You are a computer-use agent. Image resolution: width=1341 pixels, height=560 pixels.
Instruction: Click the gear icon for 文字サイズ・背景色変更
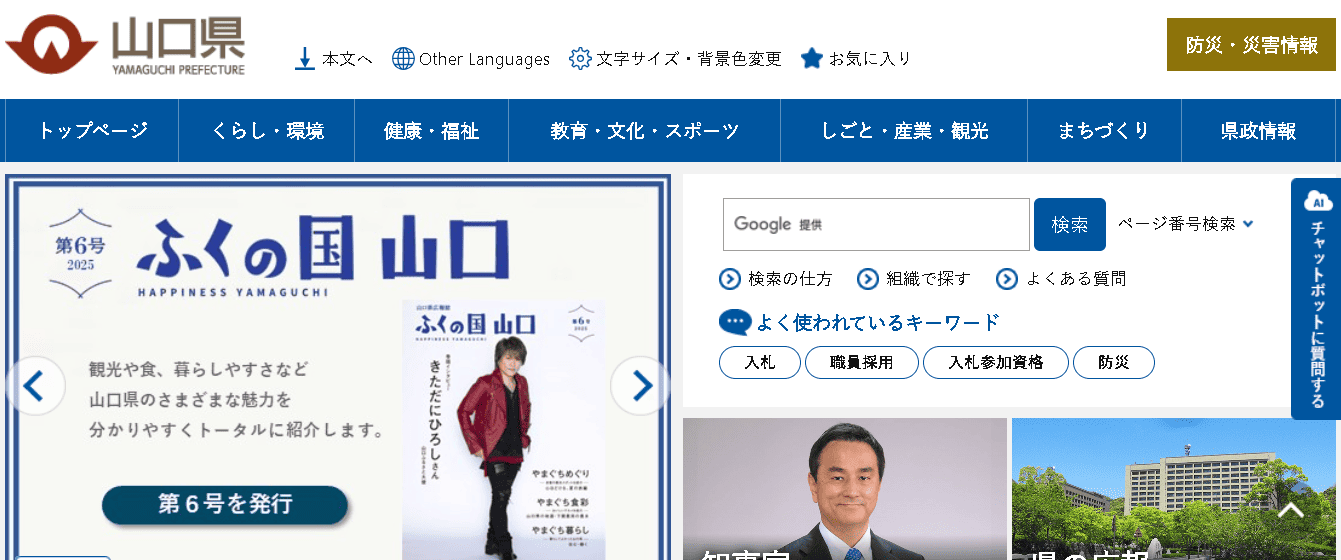coord(580,59)
